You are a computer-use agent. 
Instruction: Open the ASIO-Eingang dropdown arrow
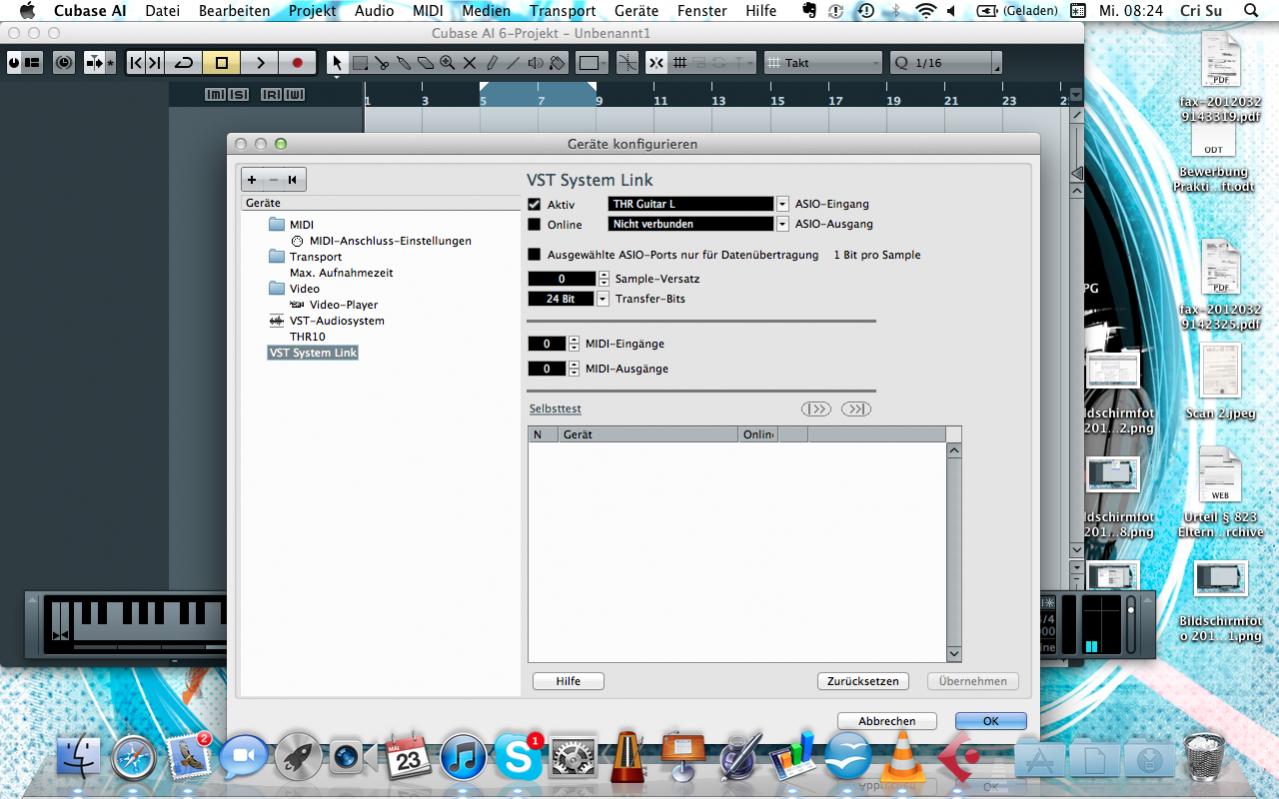point(783,204)
